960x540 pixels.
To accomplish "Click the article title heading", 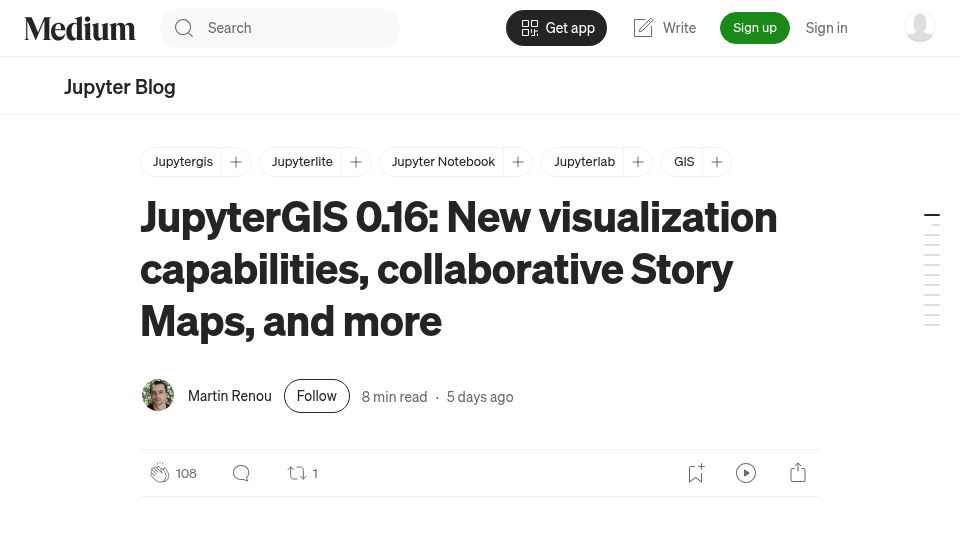I will point(459,269).
